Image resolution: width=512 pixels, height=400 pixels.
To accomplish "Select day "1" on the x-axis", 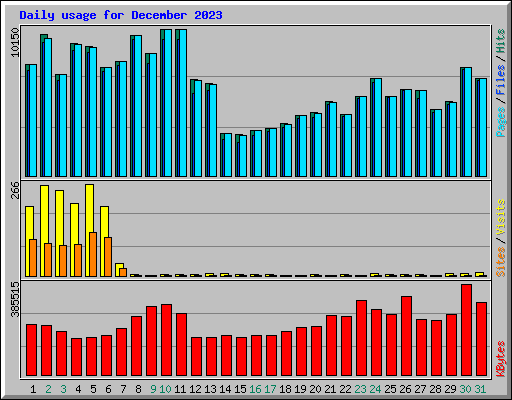I will click(x=33, y=389).
